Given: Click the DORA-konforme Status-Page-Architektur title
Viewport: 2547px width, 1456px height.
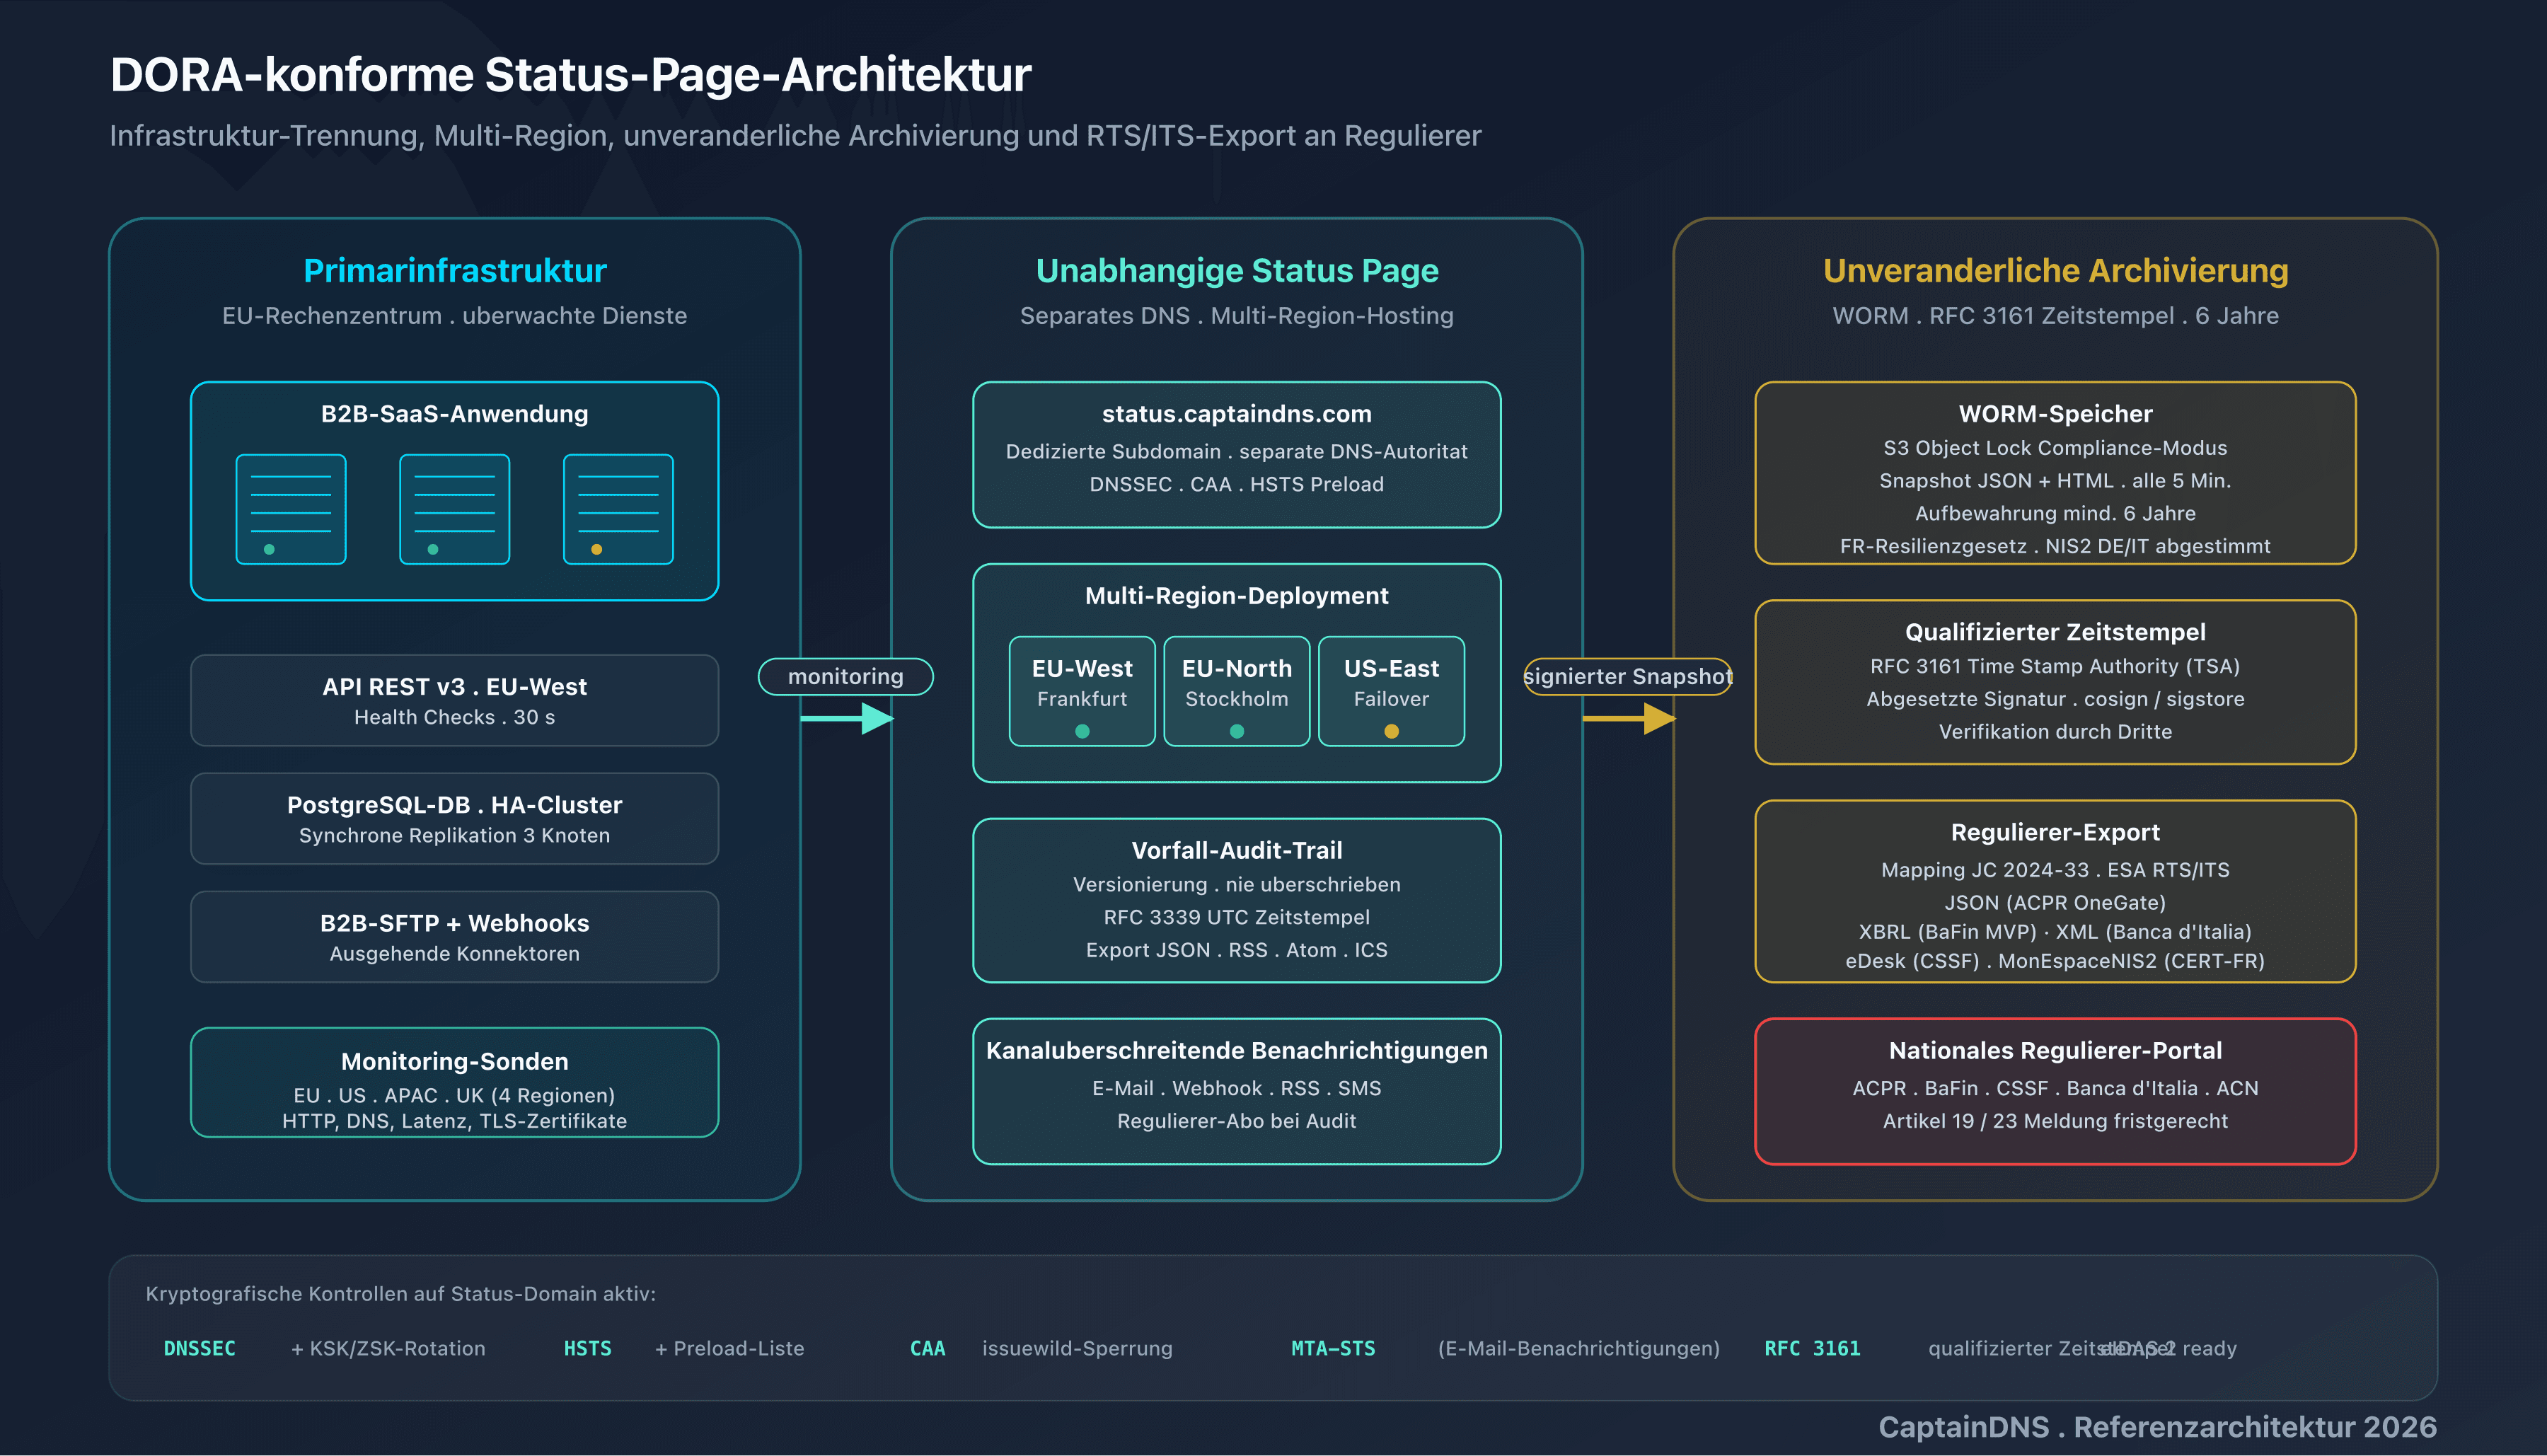Looking at the screenshot, I should [570, 75].
